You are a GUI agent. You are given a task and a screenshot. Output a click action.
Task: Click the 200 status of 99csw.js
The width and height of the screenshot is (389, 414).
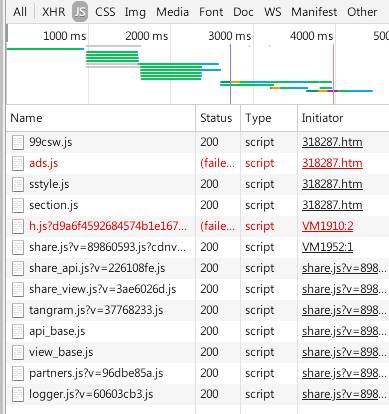tap(209, 142)
